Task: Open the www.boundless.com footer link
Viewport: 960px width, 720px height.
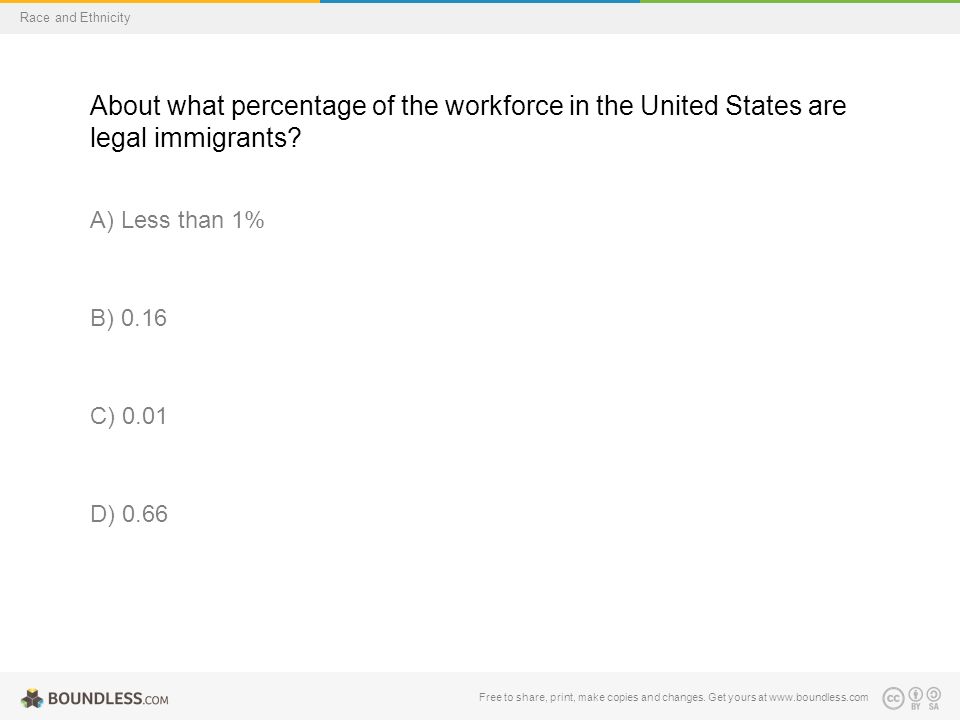Action: point(819,697)
